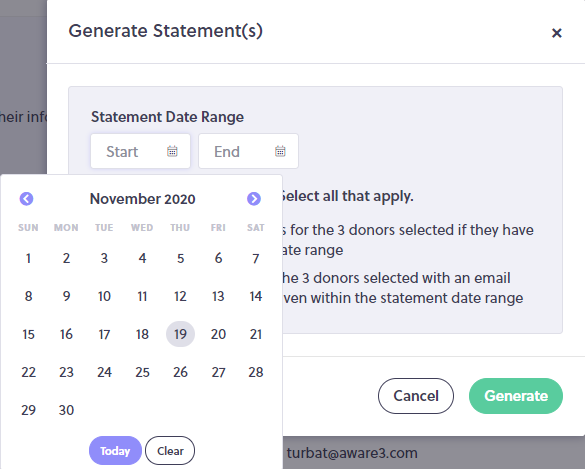This screenshot has height=469, width=585.
Task: Click the green Generate button
Action: tap(516, 396)
